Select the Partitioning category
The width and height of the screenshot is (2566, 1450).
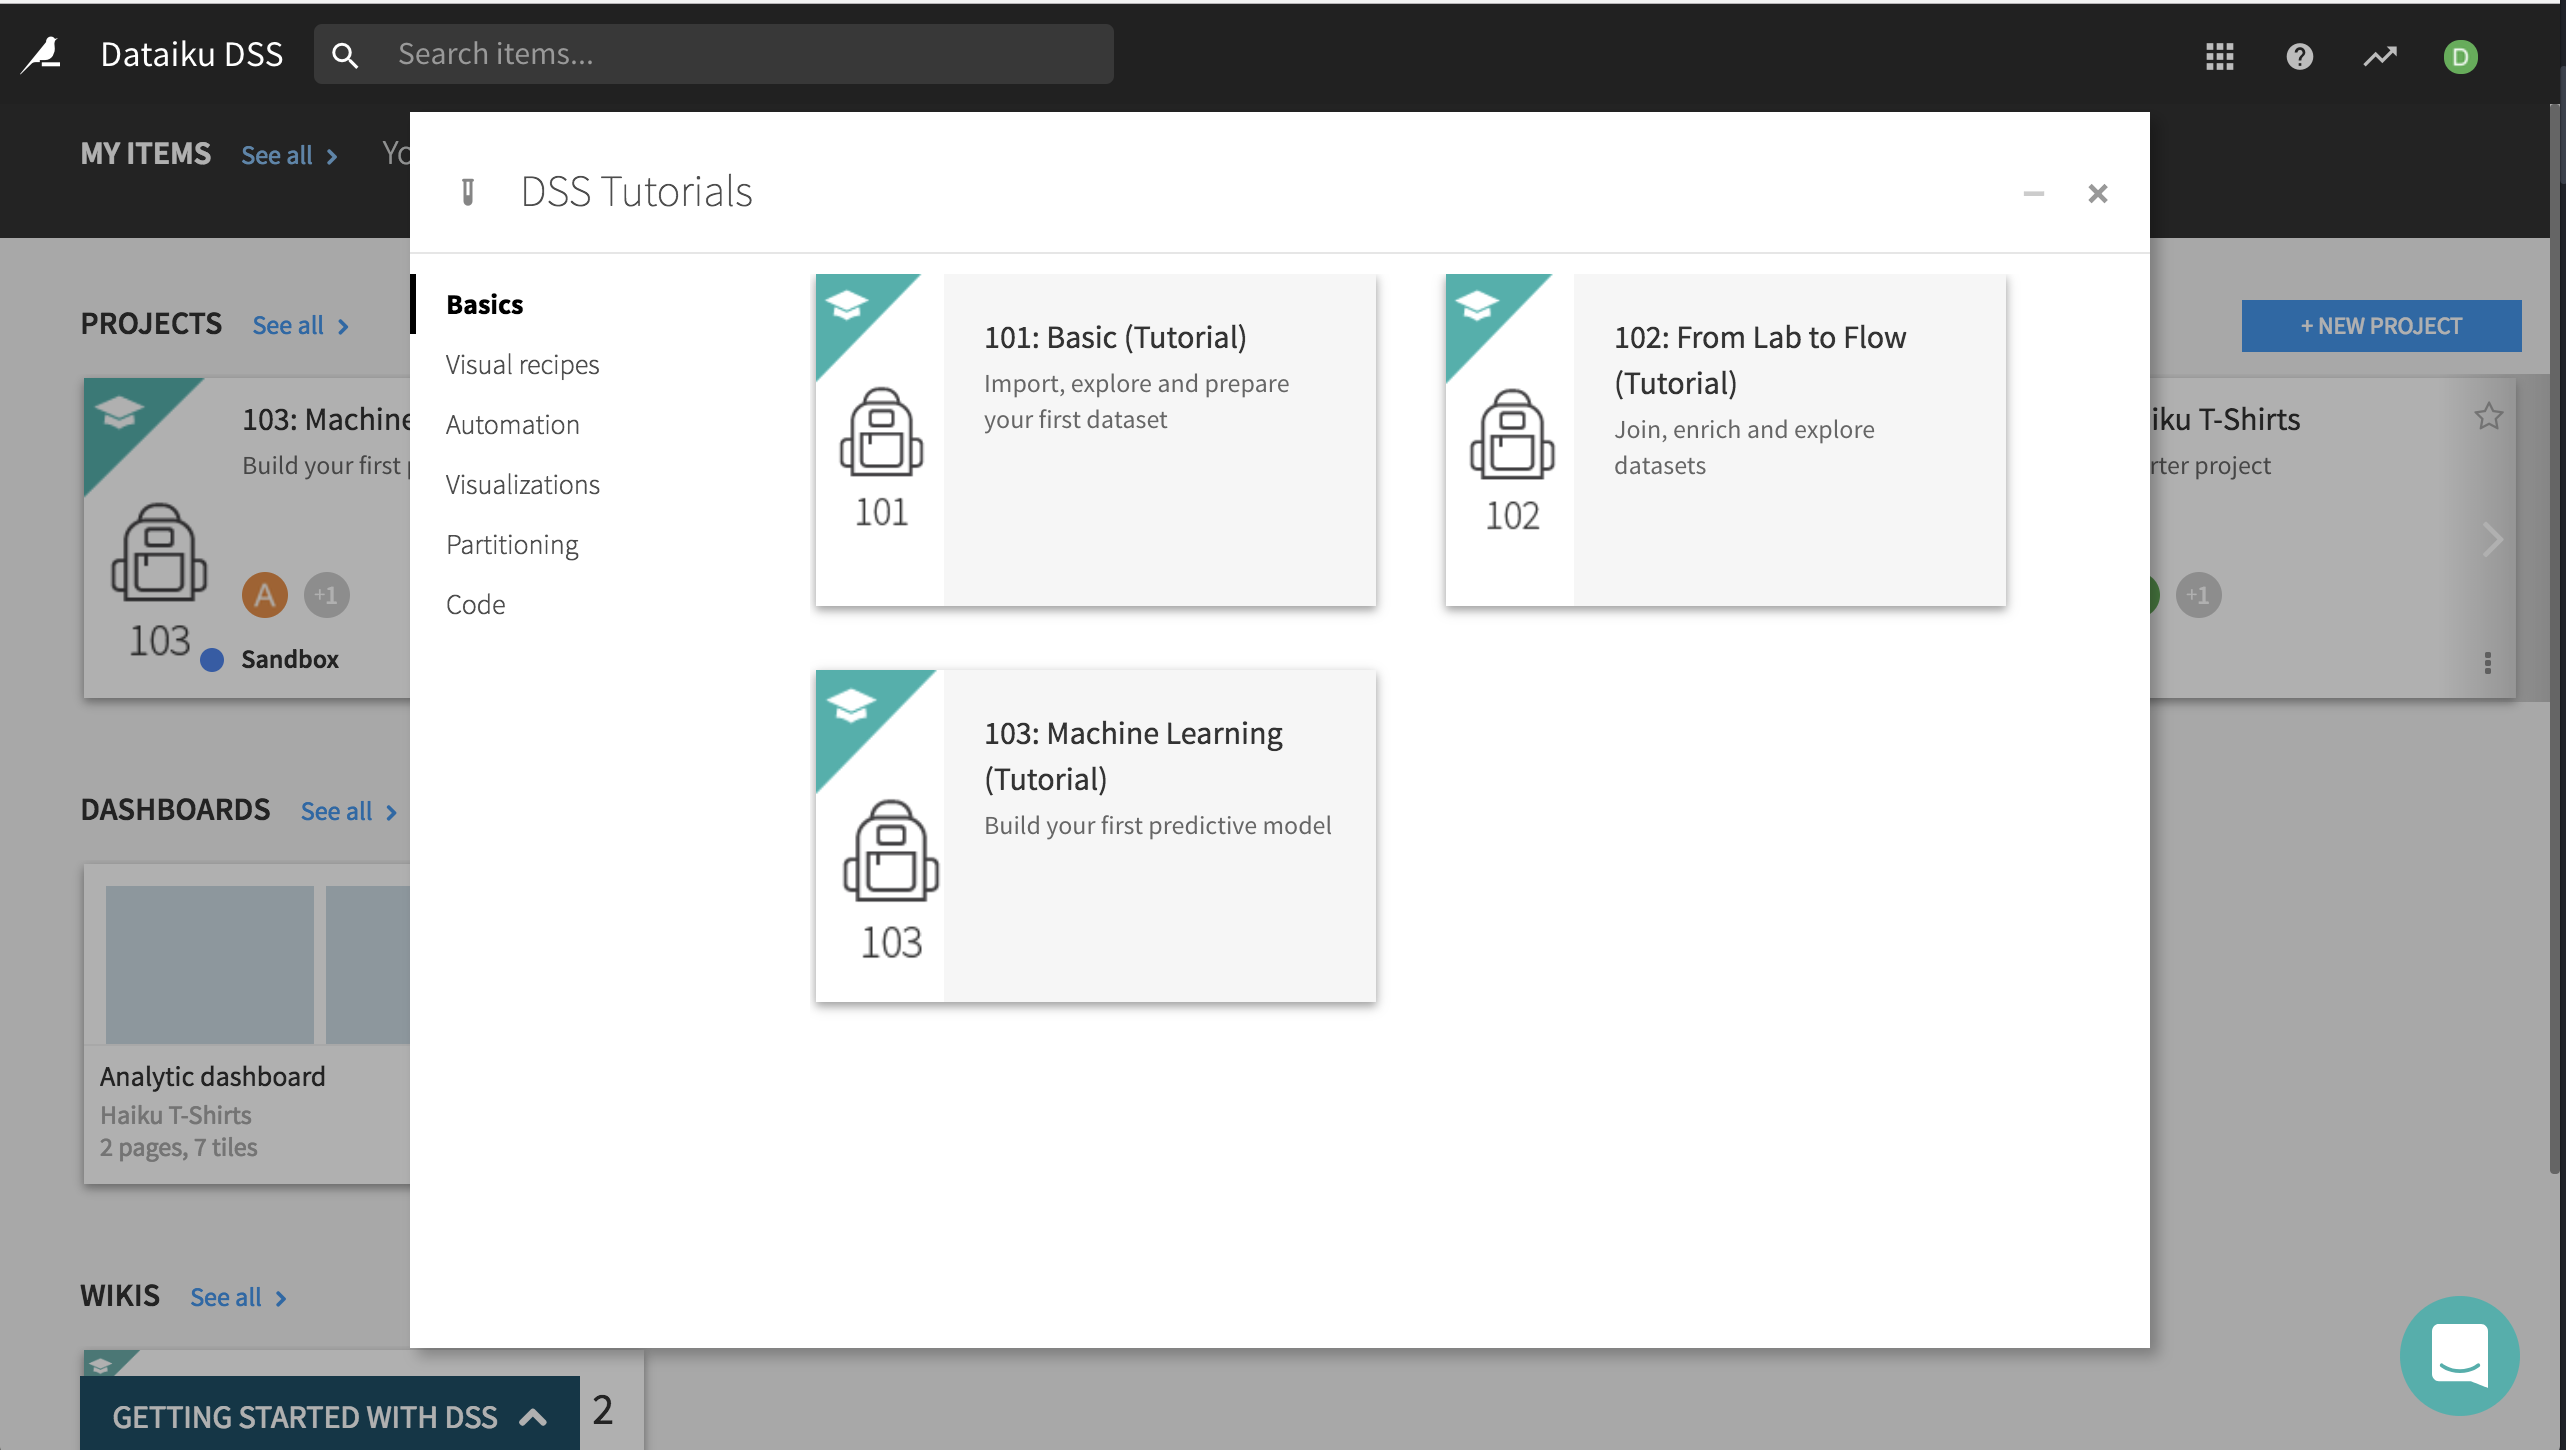click(x=512, y=544)
